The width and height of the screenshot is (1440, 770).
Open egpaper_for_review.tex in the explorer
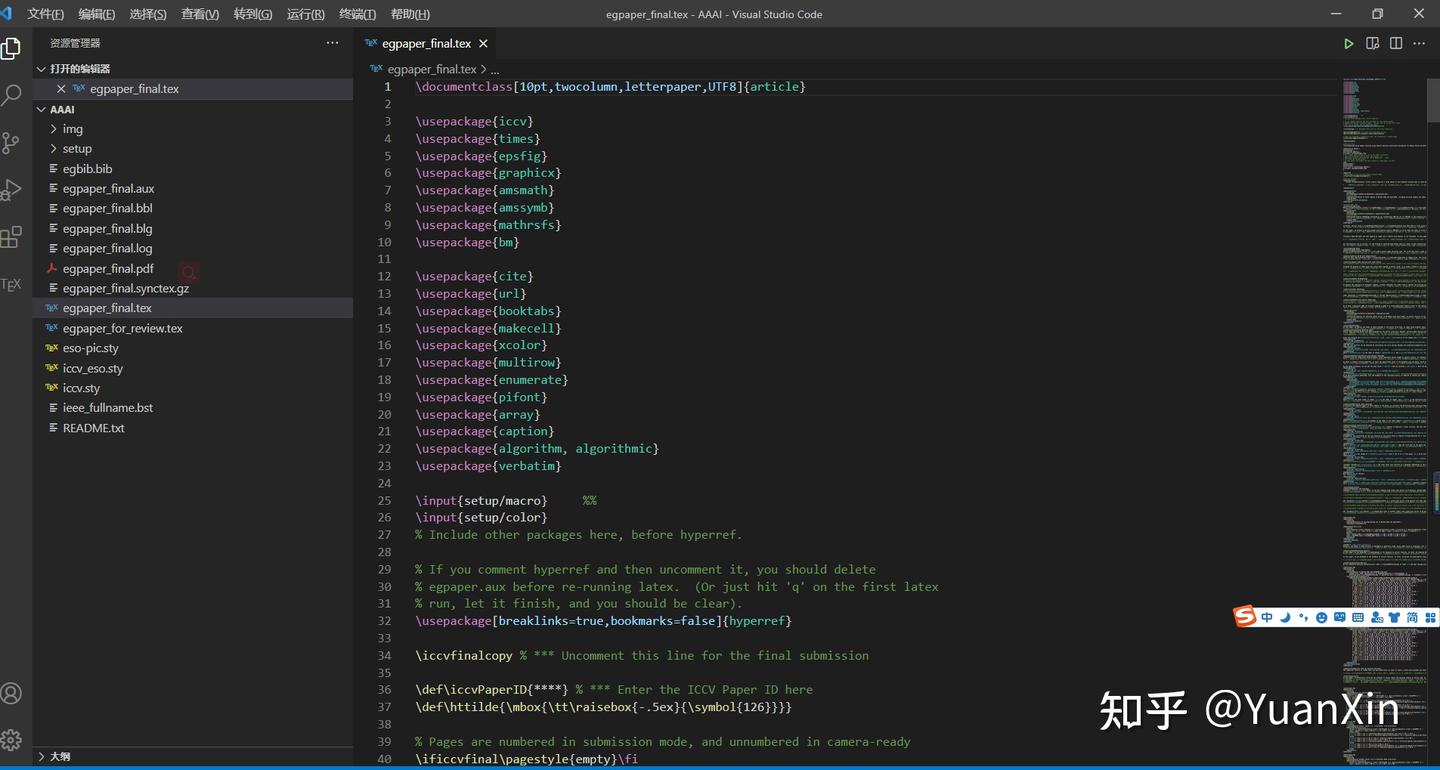pos(122,328)
